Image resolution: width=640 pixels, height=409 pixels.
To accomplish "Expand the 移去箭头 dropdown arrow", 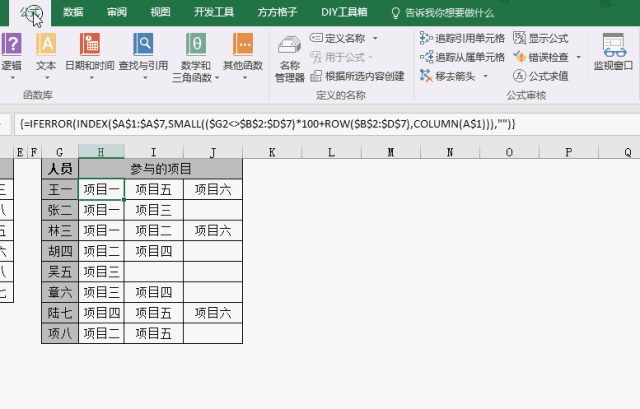I will click(487, 76).
